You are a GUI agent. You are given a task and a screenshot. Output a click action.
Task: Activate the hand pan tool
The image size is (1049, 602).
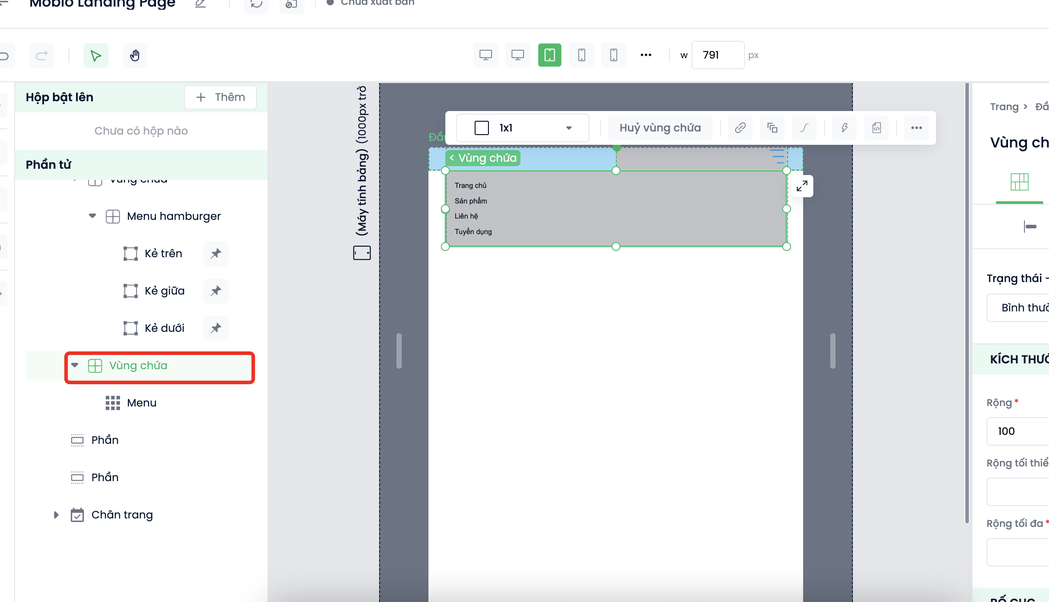click(x=135, y=56)
